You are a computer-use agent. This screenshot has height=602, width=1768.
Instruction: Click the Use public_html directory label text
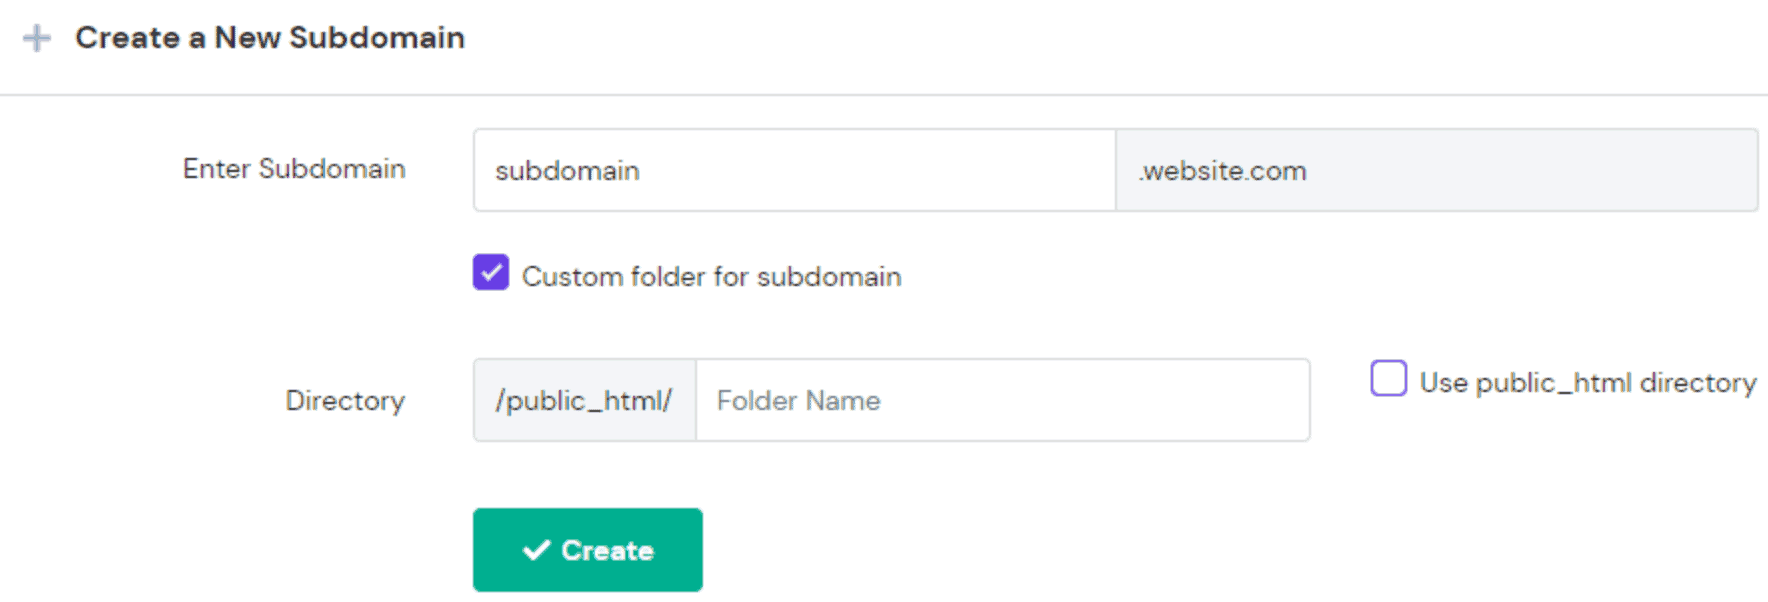click(x=1587, y=381)
